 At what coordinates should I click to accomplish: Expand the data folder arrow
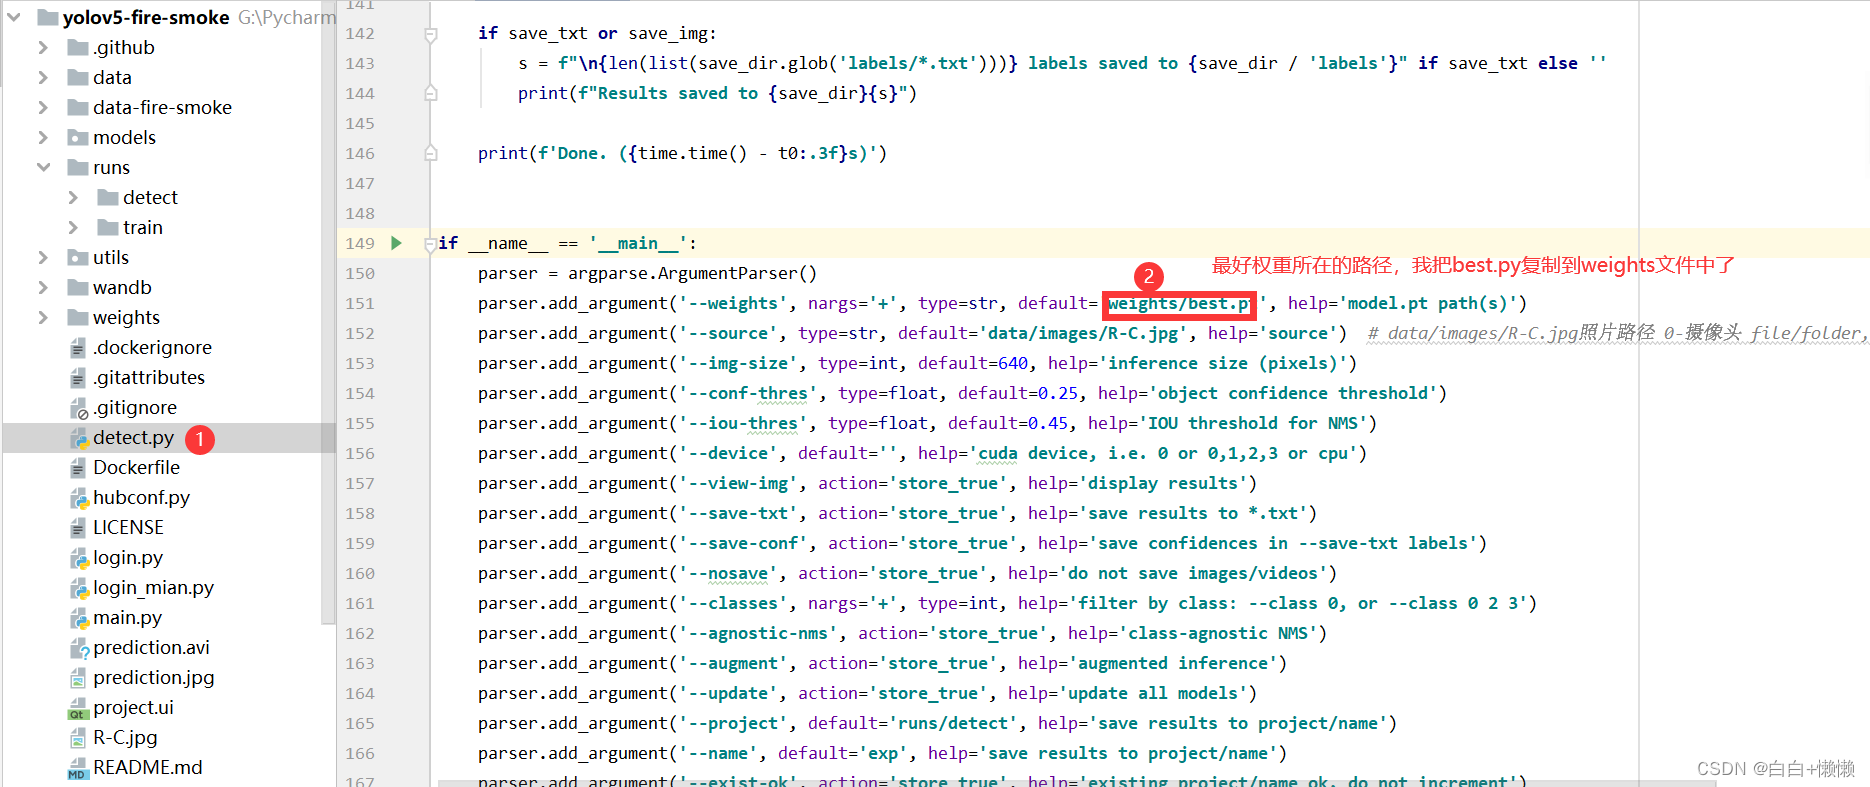43,77
